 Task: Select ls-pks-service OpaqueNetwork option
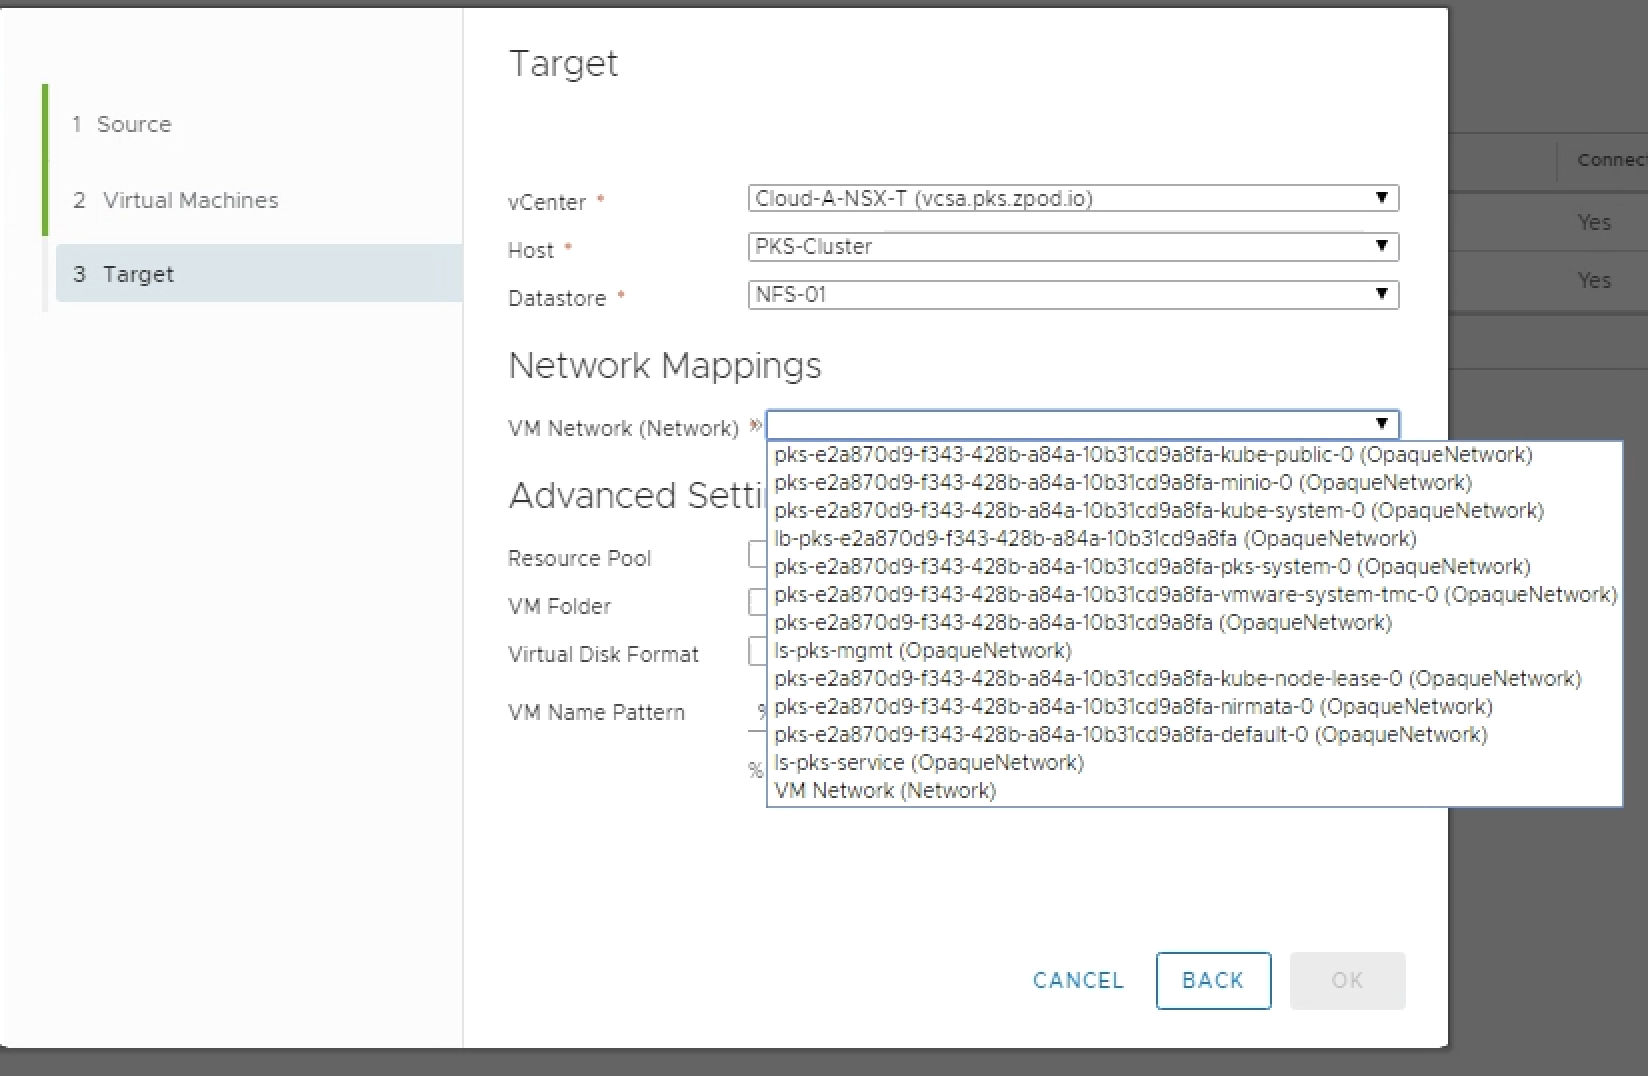[928, 763]
